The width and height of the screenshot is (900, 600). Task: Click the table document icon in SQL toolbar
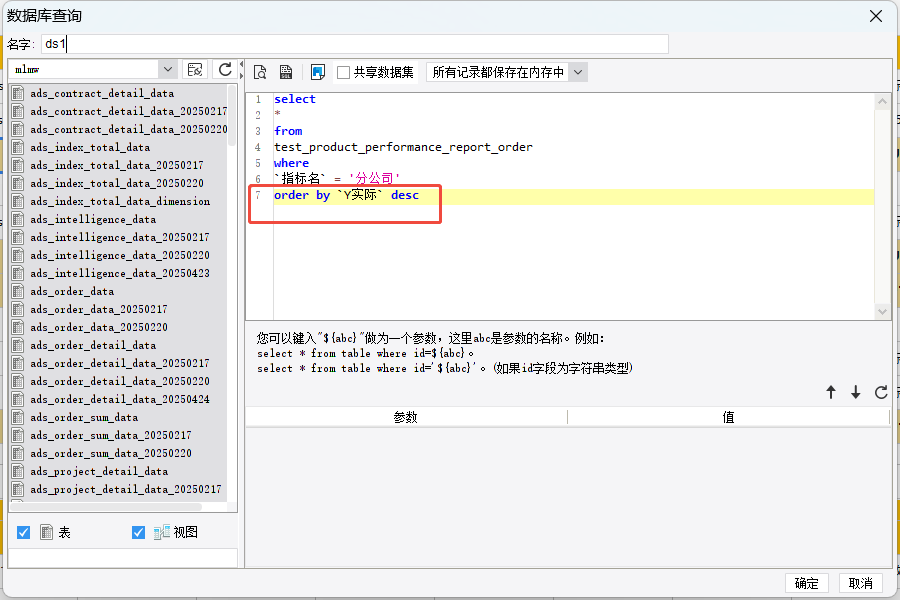pos(286,72)
